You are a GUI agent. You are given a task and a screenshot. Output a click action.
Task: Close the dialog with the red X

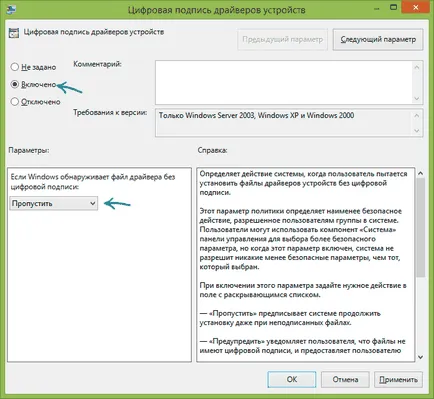[x=416, y=7]
